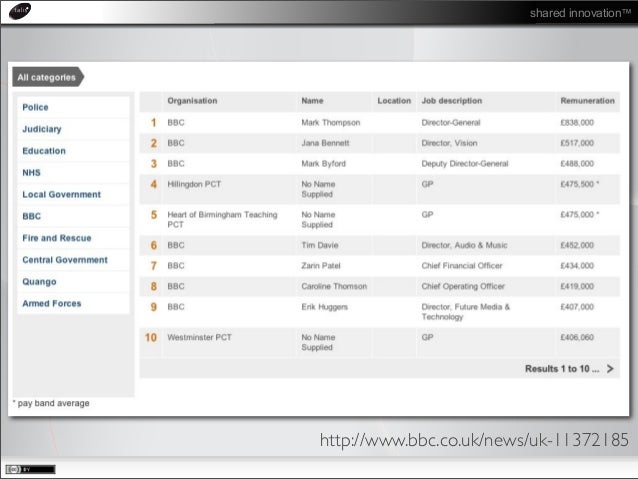
Task: Click Chief Operating Officer job description
Action: click(463, 286)
